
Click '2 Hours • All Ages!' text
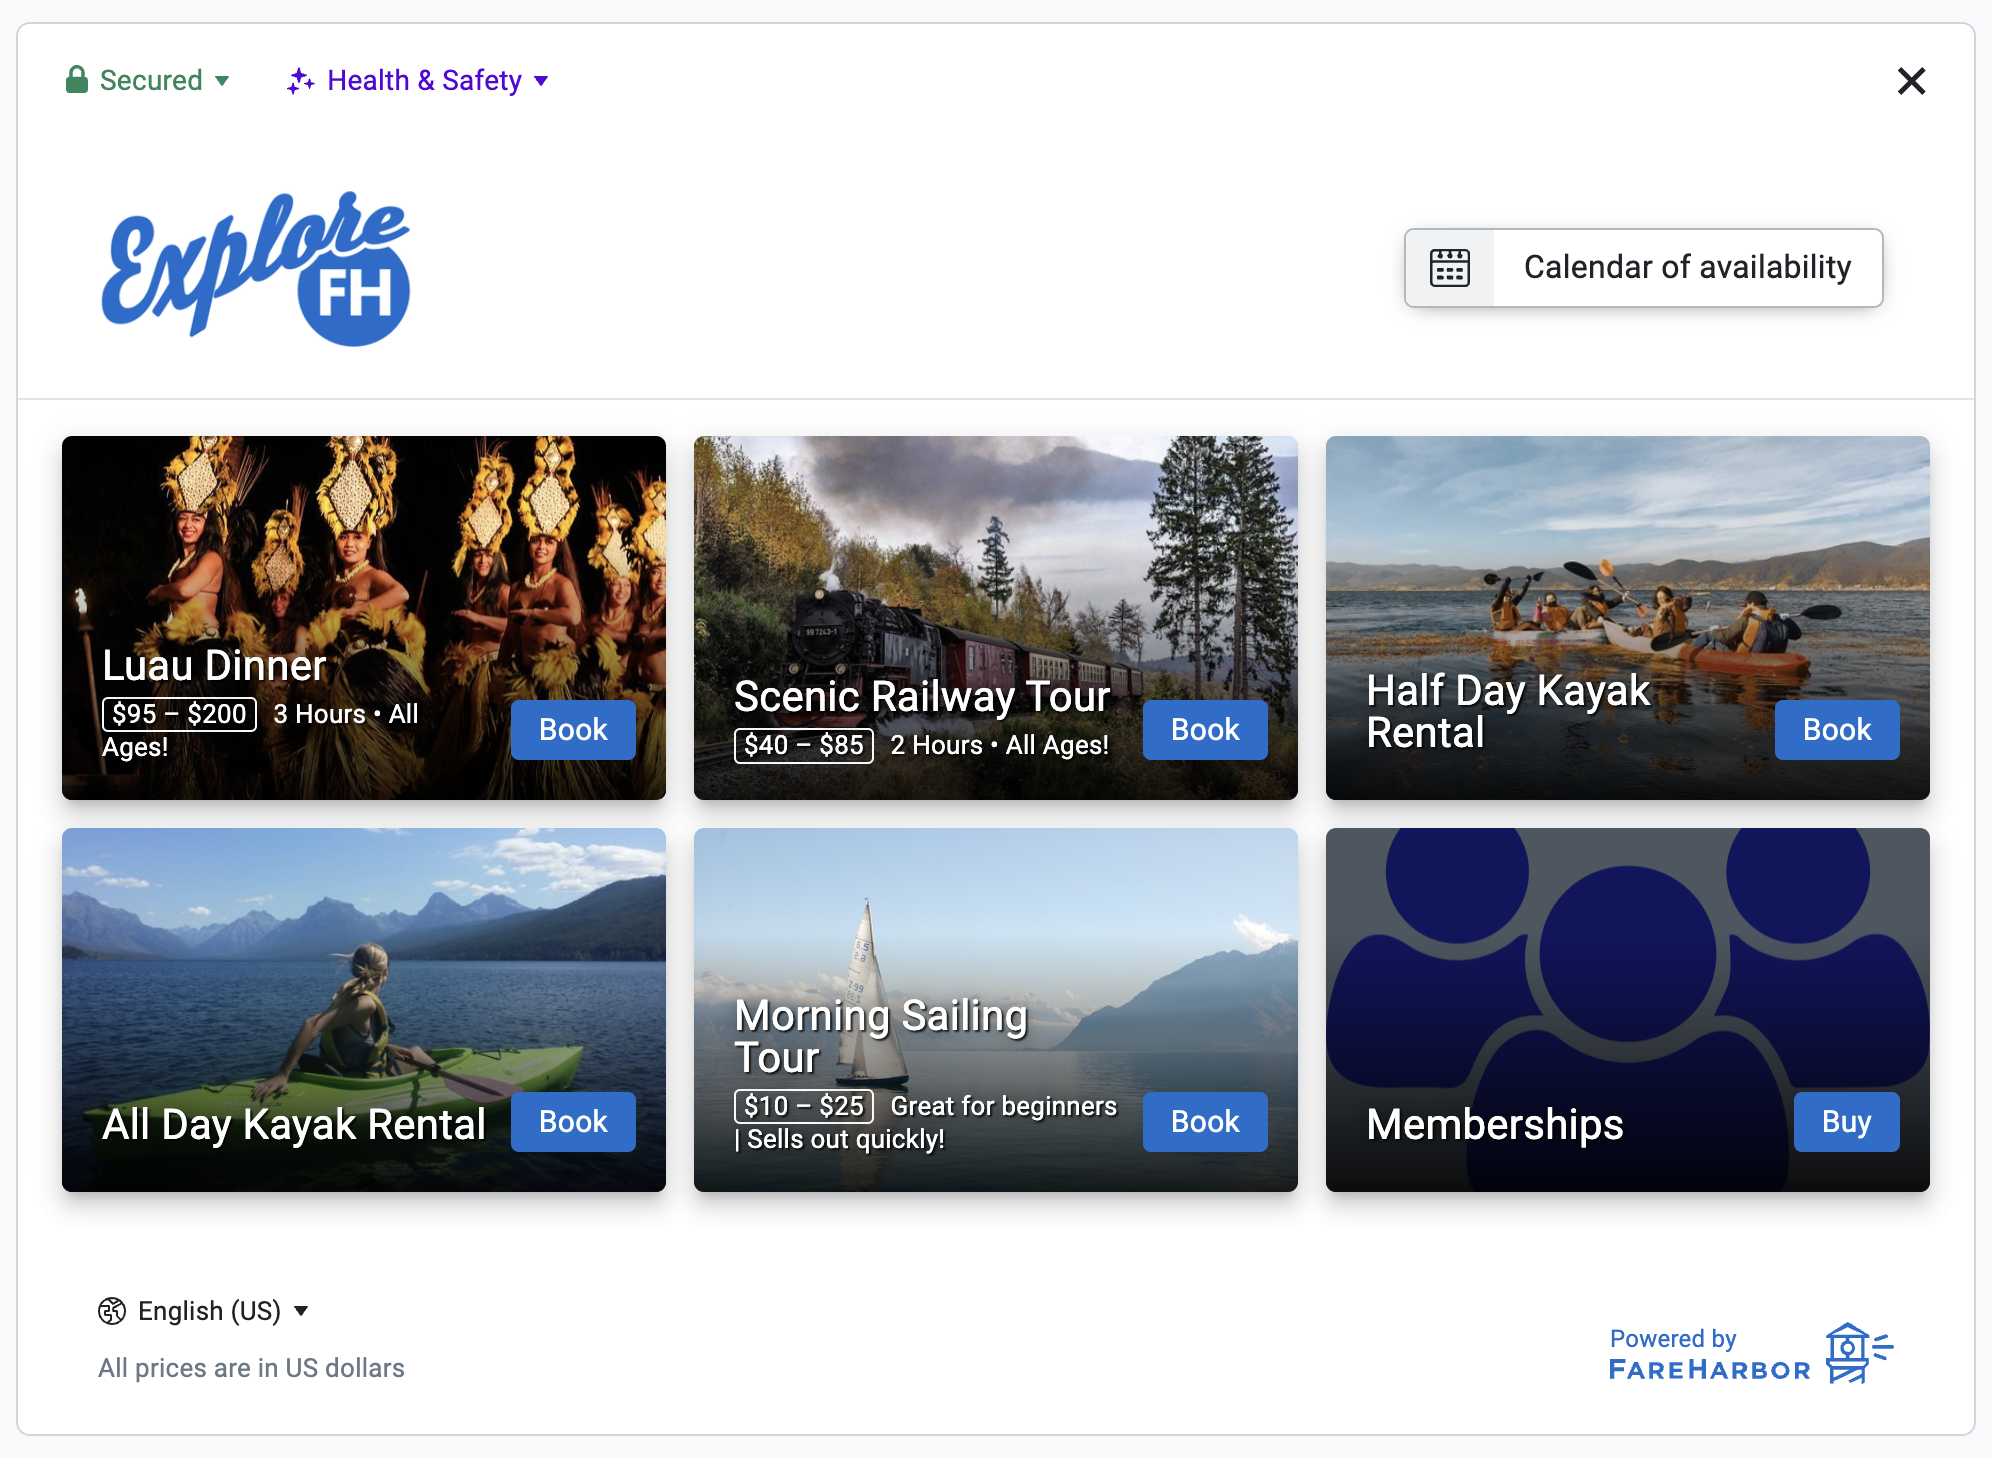tap(999, 745)
